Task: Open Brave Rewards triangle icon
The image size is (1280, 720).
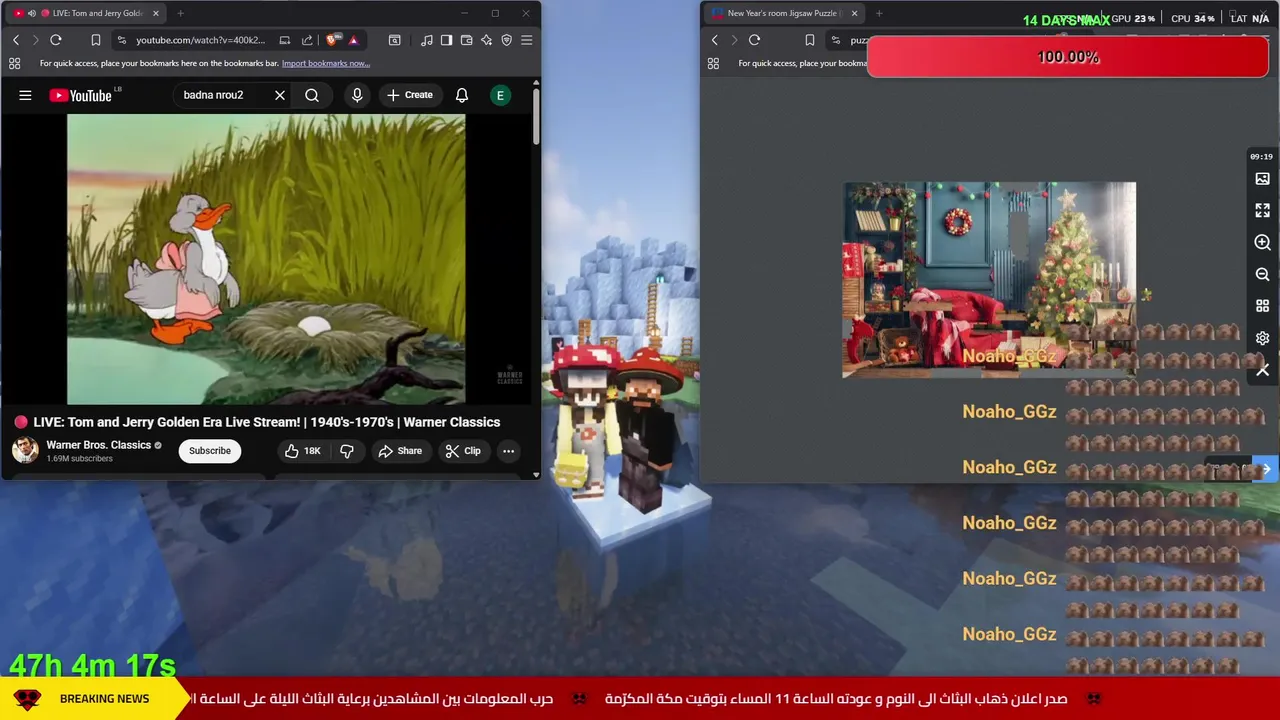Action: click(353, 40)
